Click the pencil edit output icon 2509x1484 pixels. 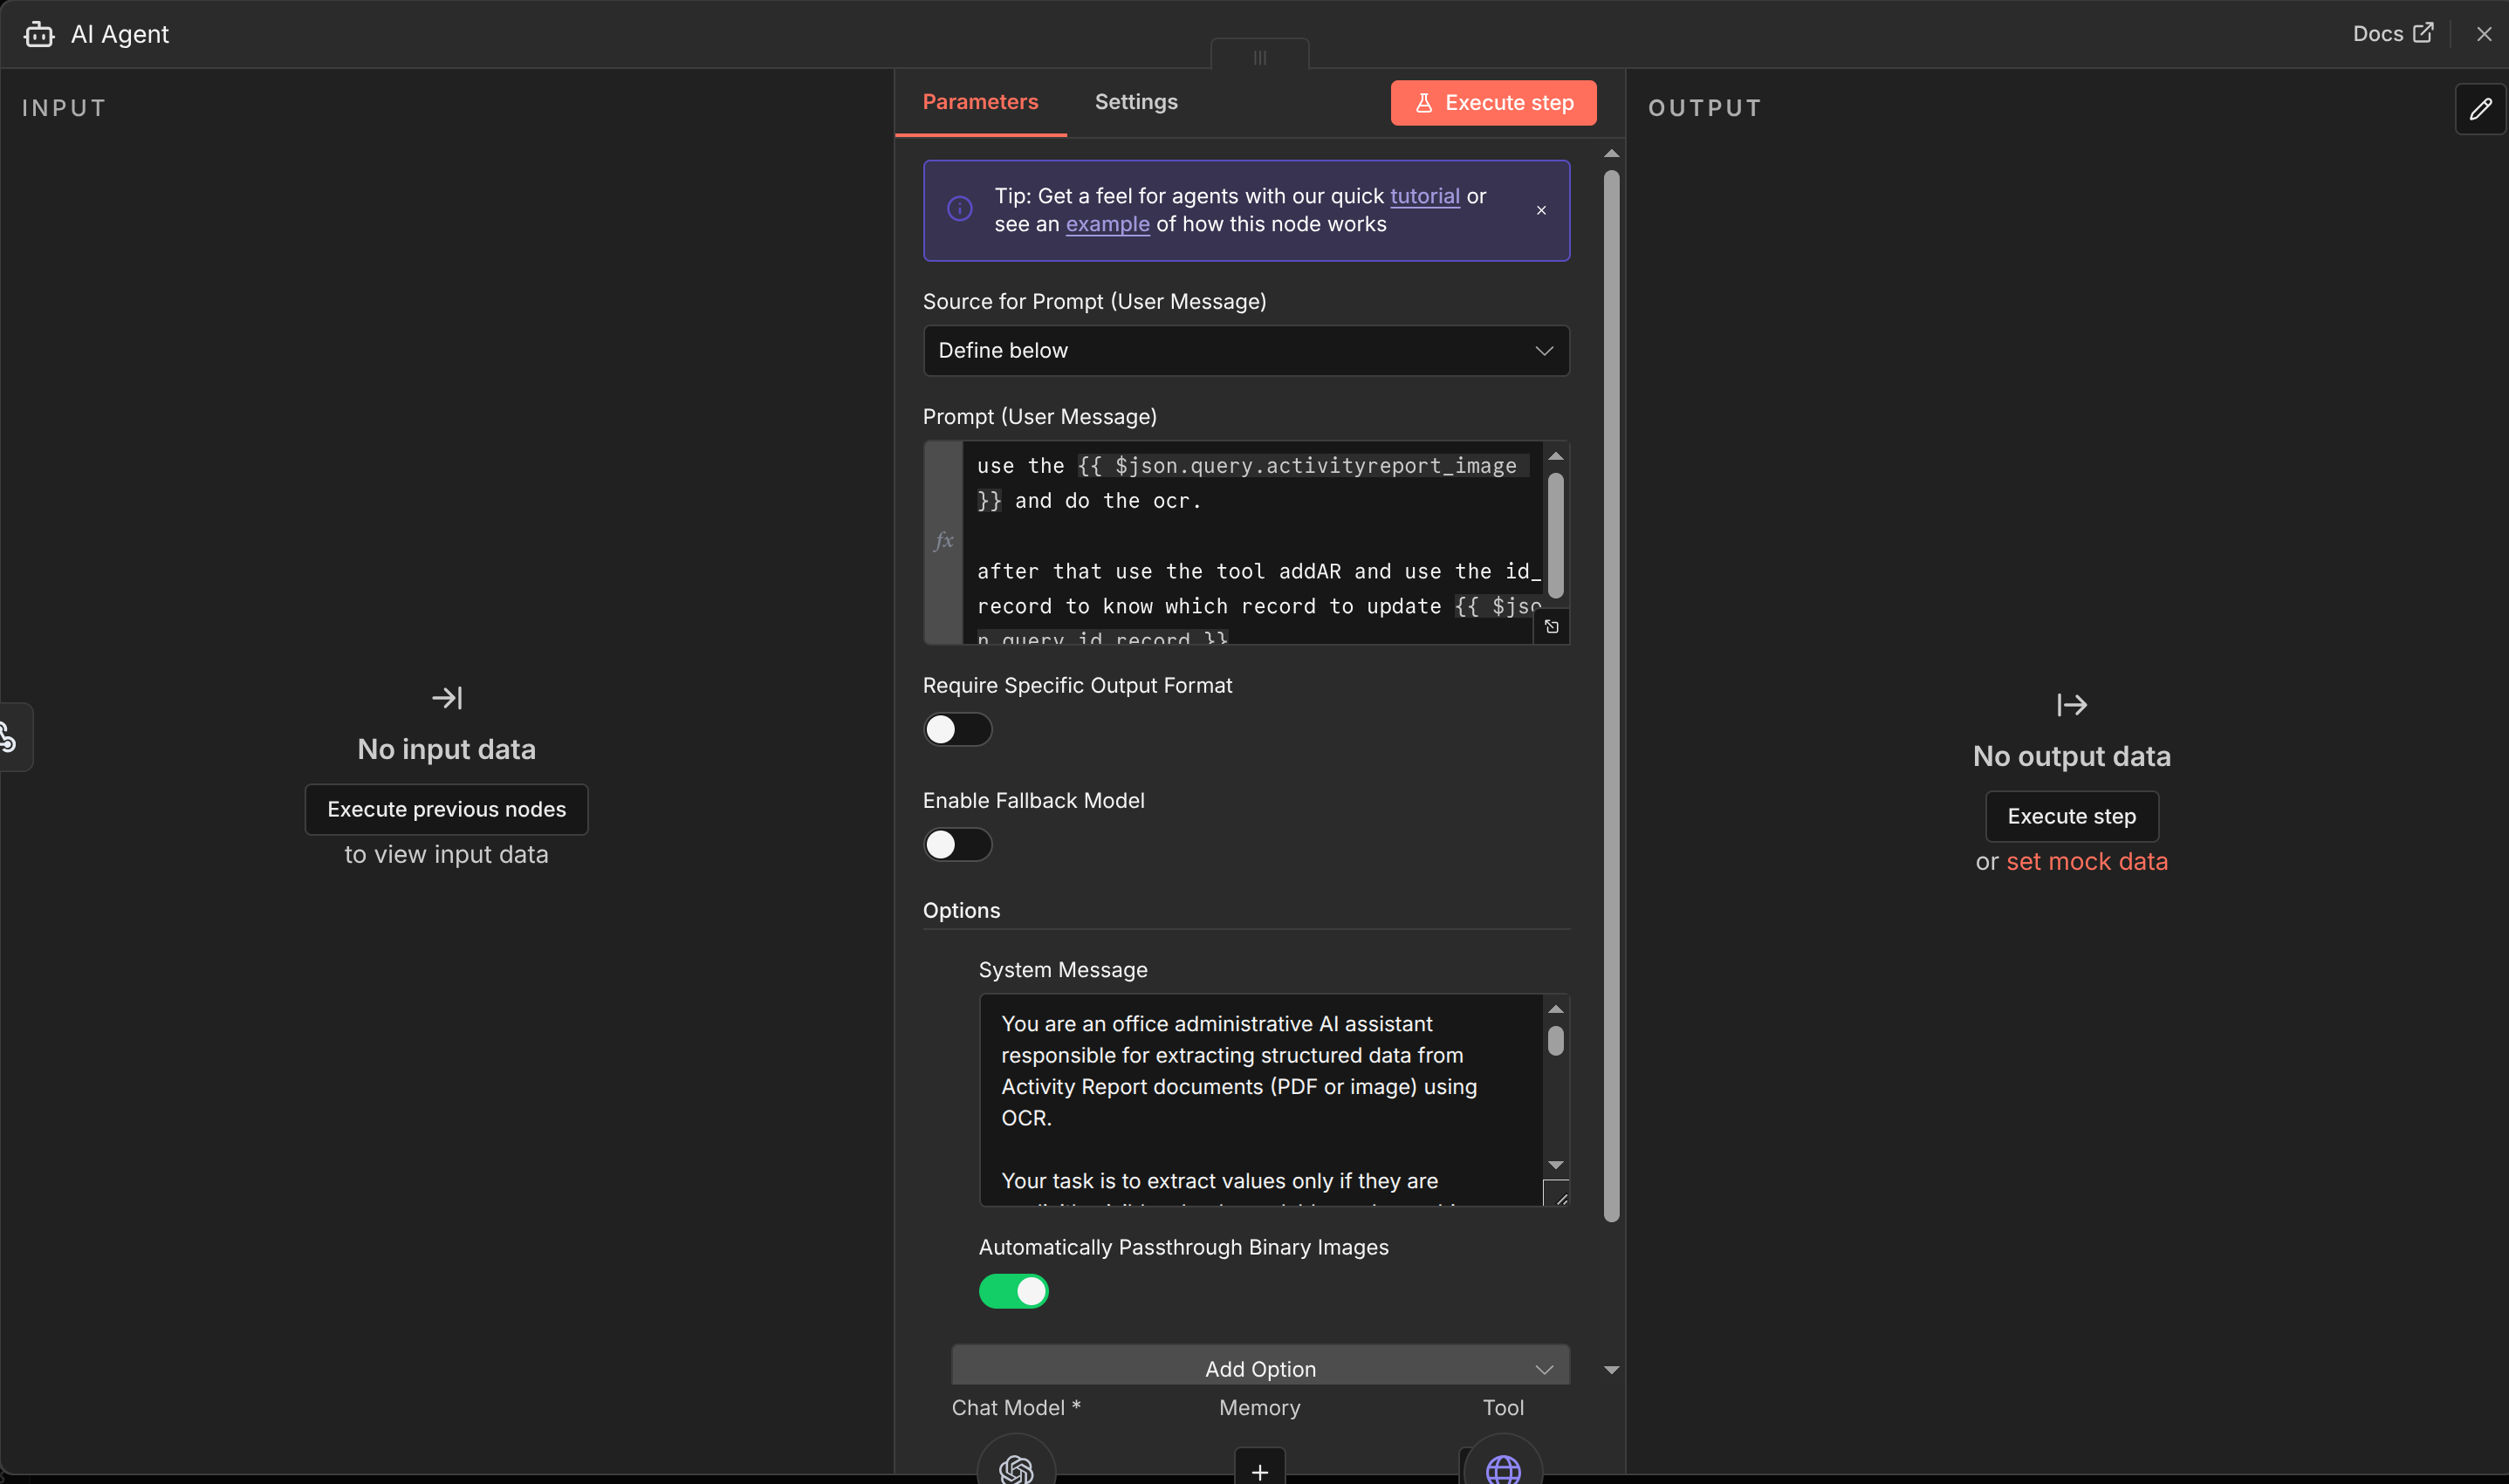click(2479, 109)
